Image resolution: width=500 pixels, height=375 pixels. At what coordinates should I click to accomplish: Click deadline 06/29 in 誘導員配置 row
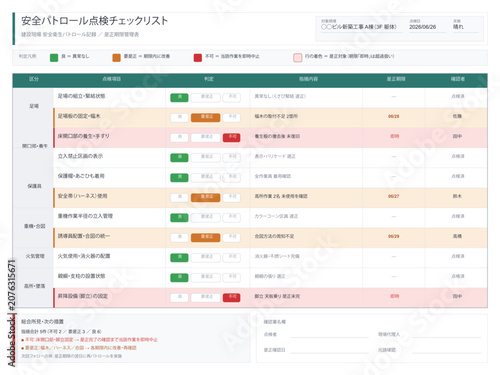point(394,236)
